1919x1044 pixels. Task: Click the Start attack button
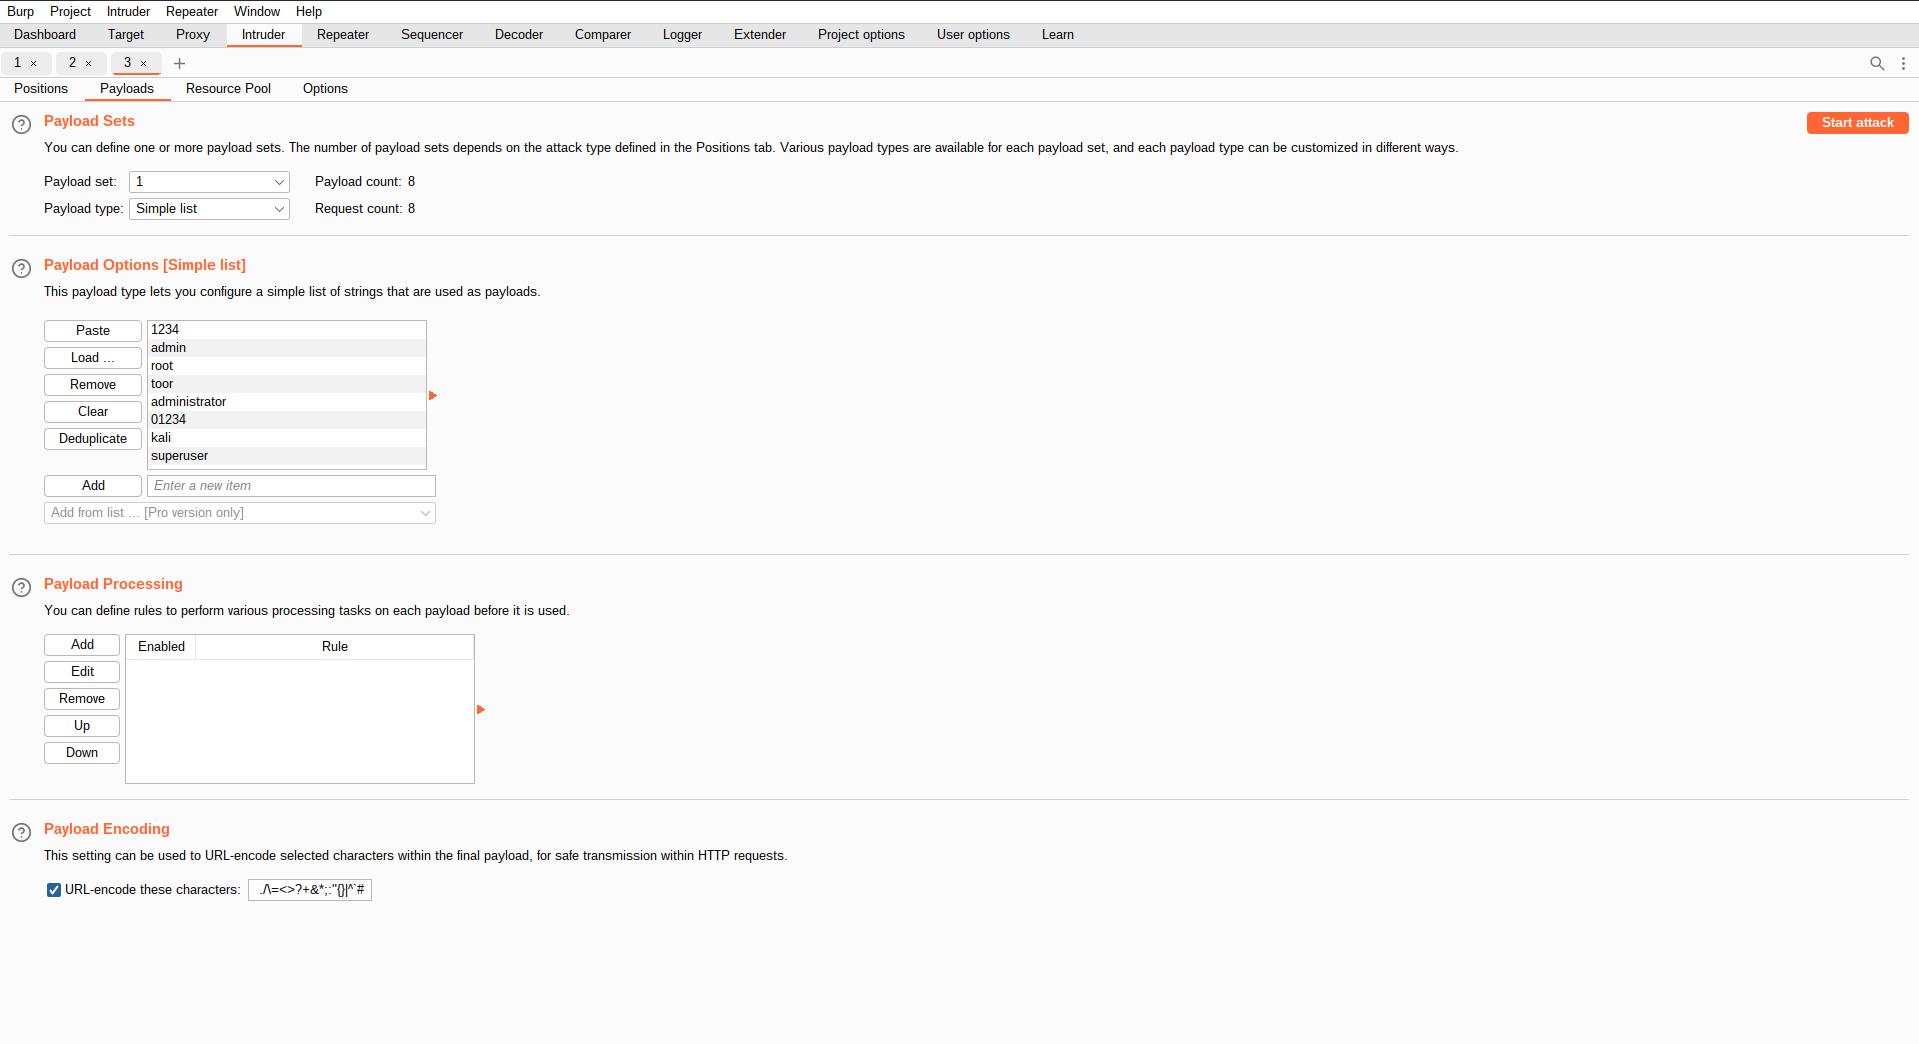coord(1857,123)
